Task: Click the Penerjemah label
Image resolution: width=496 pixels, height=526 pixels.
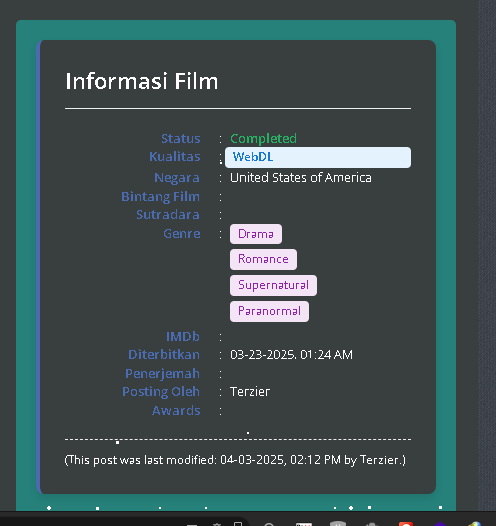Action: click(163, 374)
